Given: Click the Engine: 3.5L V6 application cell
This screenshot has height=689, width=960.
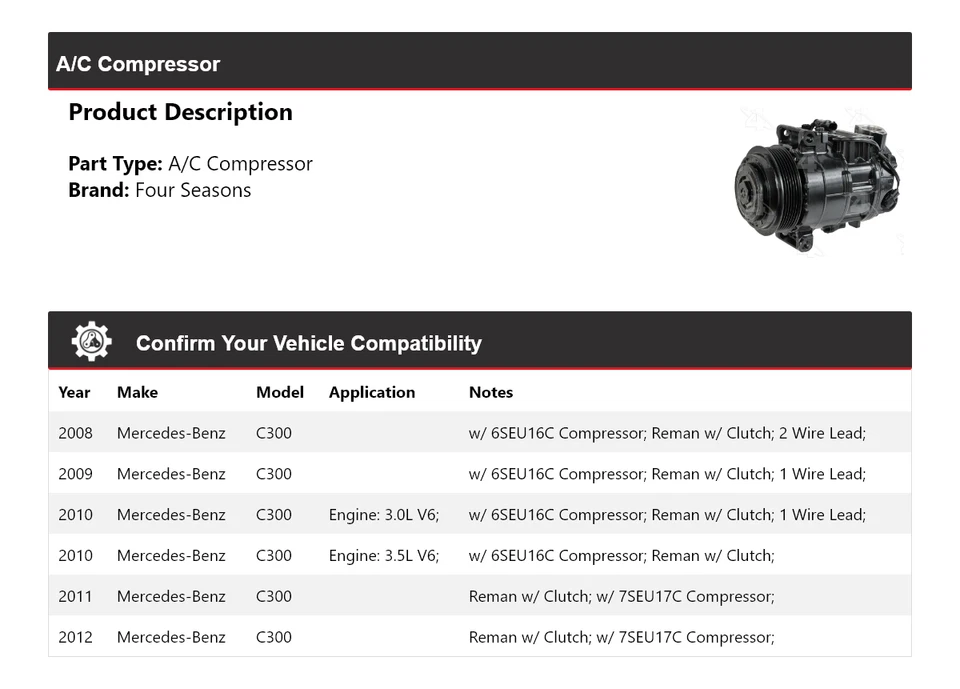Looking at the screenshot, I should 383,556.
